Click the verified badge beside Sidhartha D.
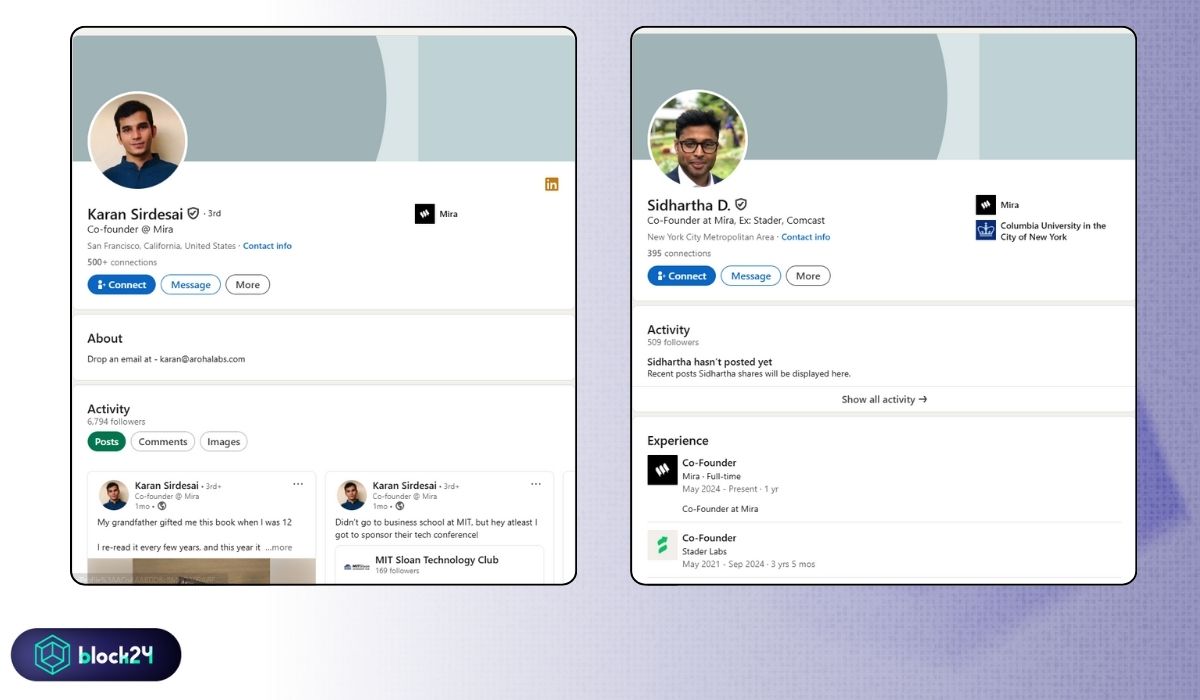The image size is (1200, 700). 741,205
